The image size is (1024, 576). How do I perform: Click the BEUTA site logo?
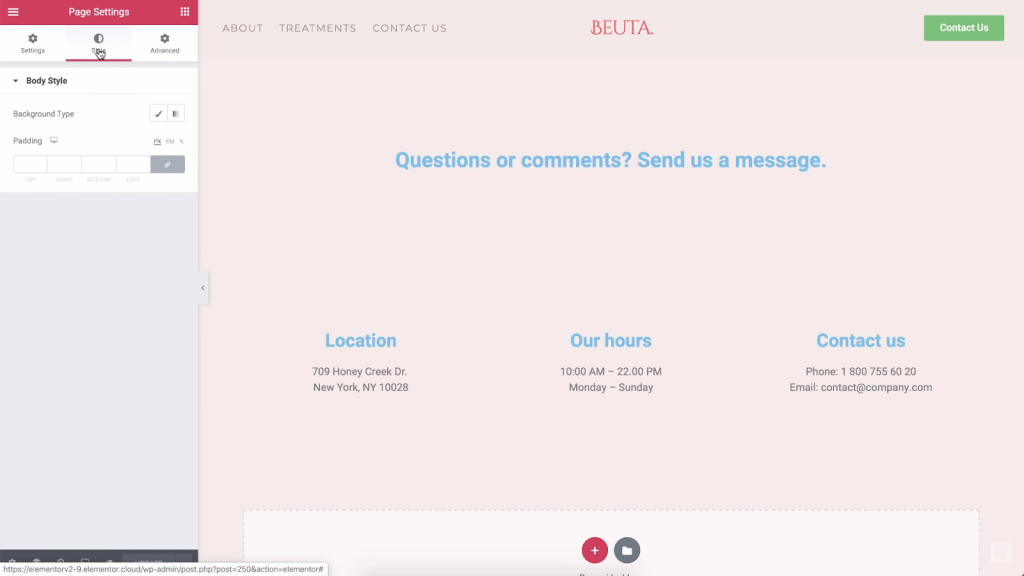click(x=621, y=28)
